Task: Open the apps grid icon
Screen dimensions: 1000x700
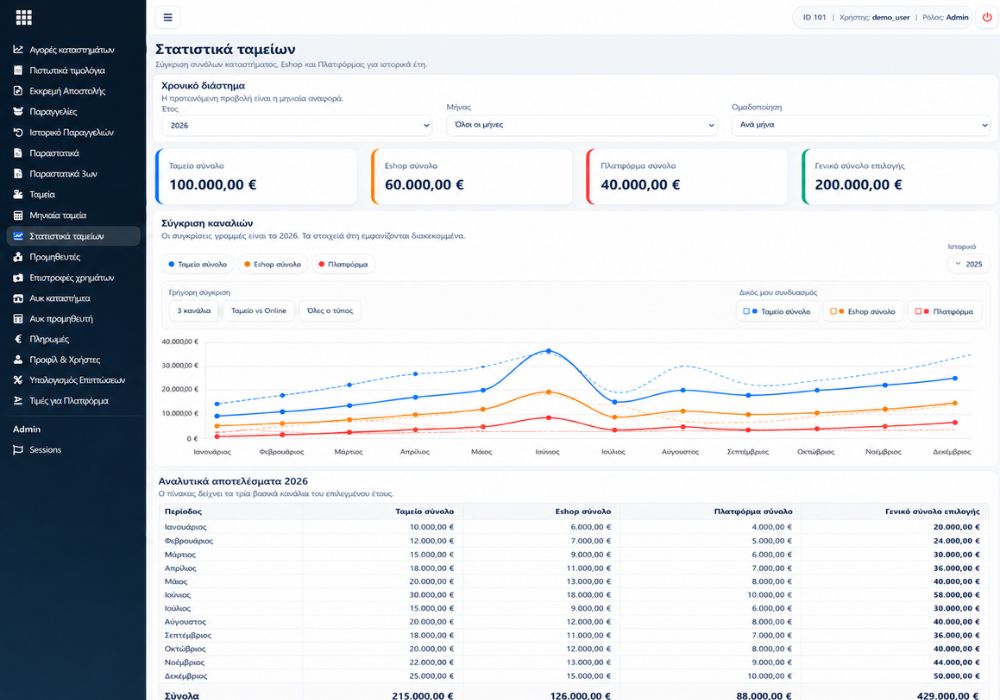Action: (24, 17)
